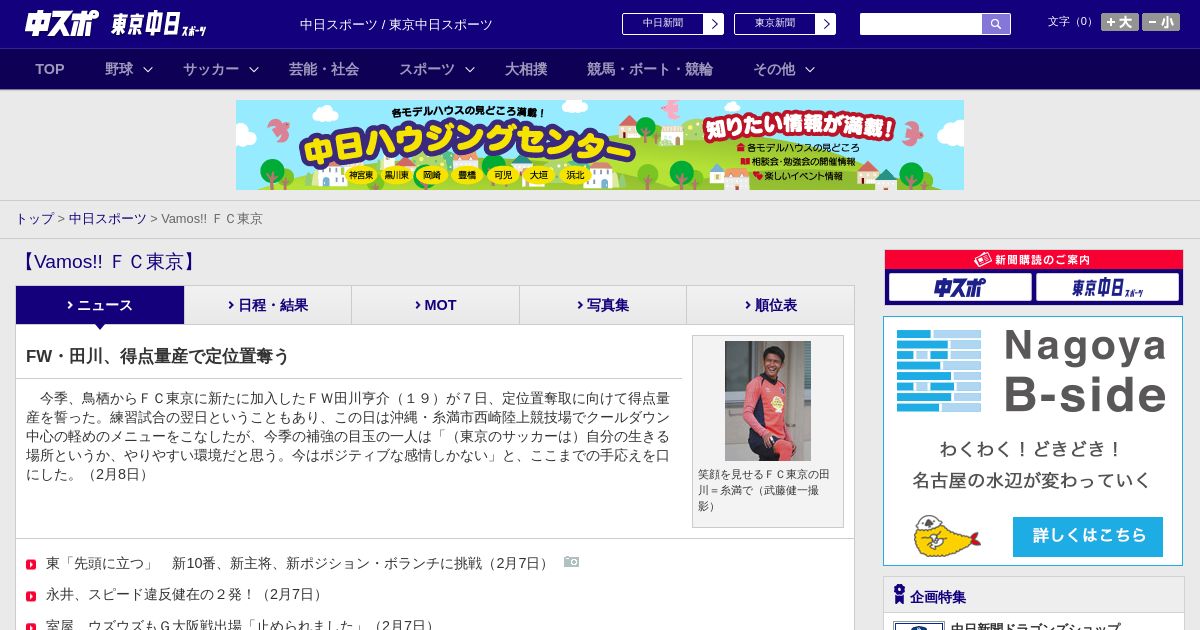Open the 芸能・社会 menu item
The image size is (1200, 630).
click(324, 69)
